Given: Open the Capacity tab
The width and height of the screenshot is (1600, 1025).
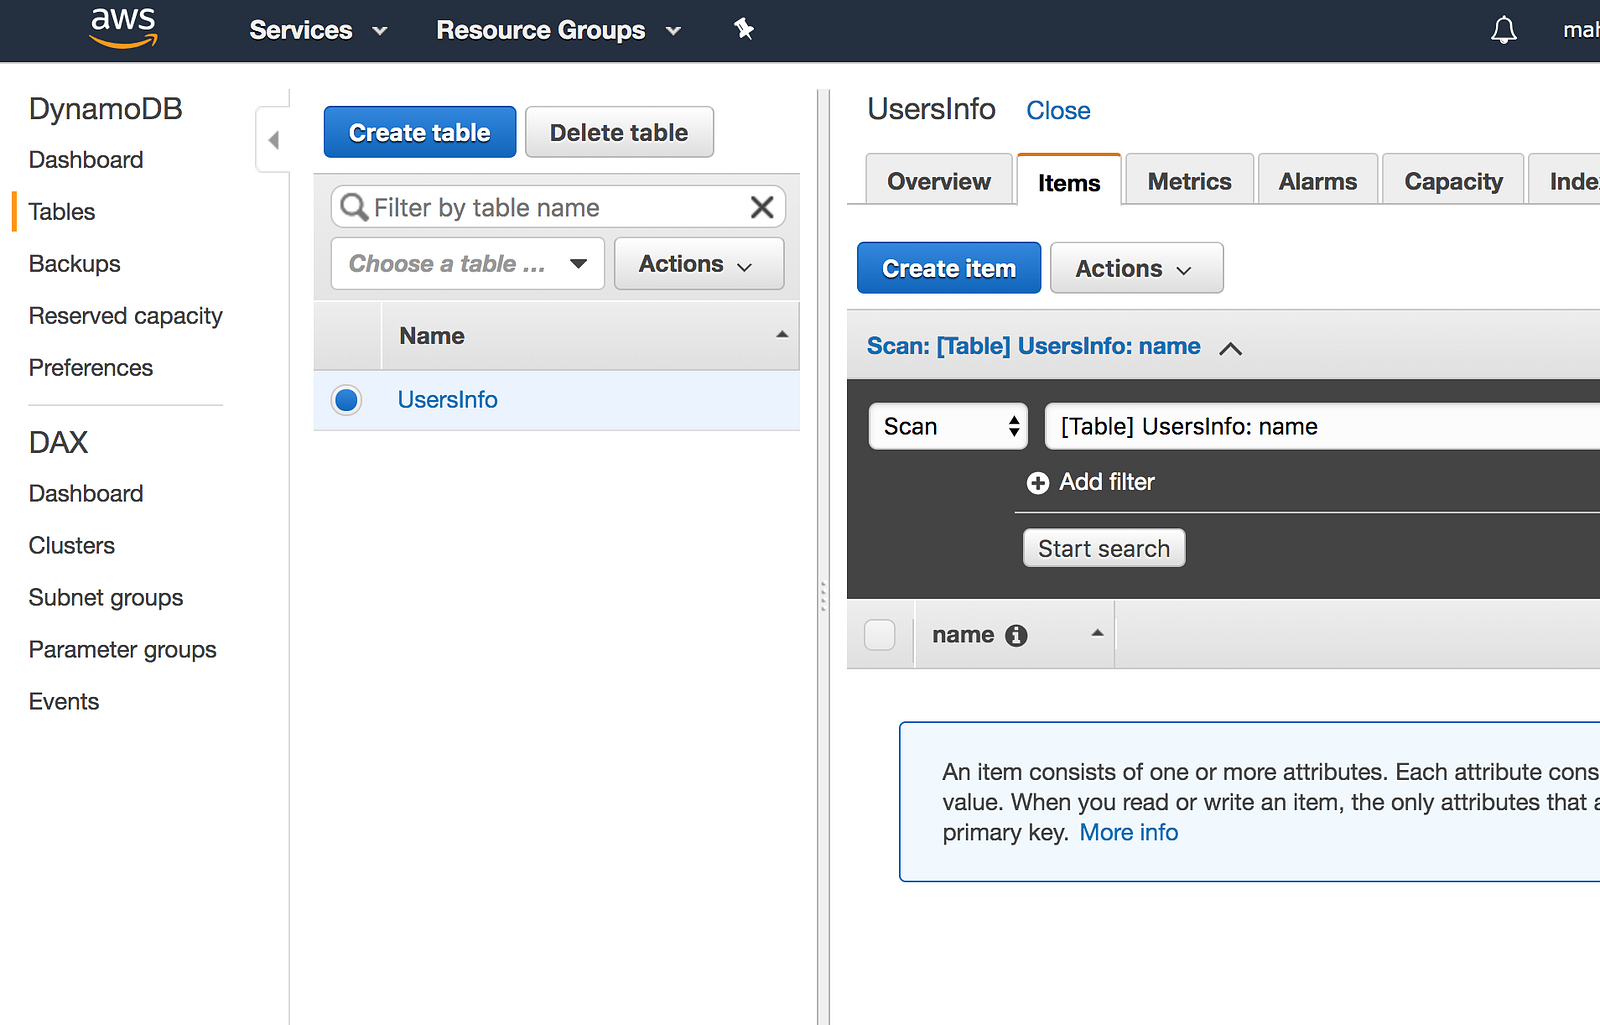Looking at the screenshot, I should [1453, 181].
